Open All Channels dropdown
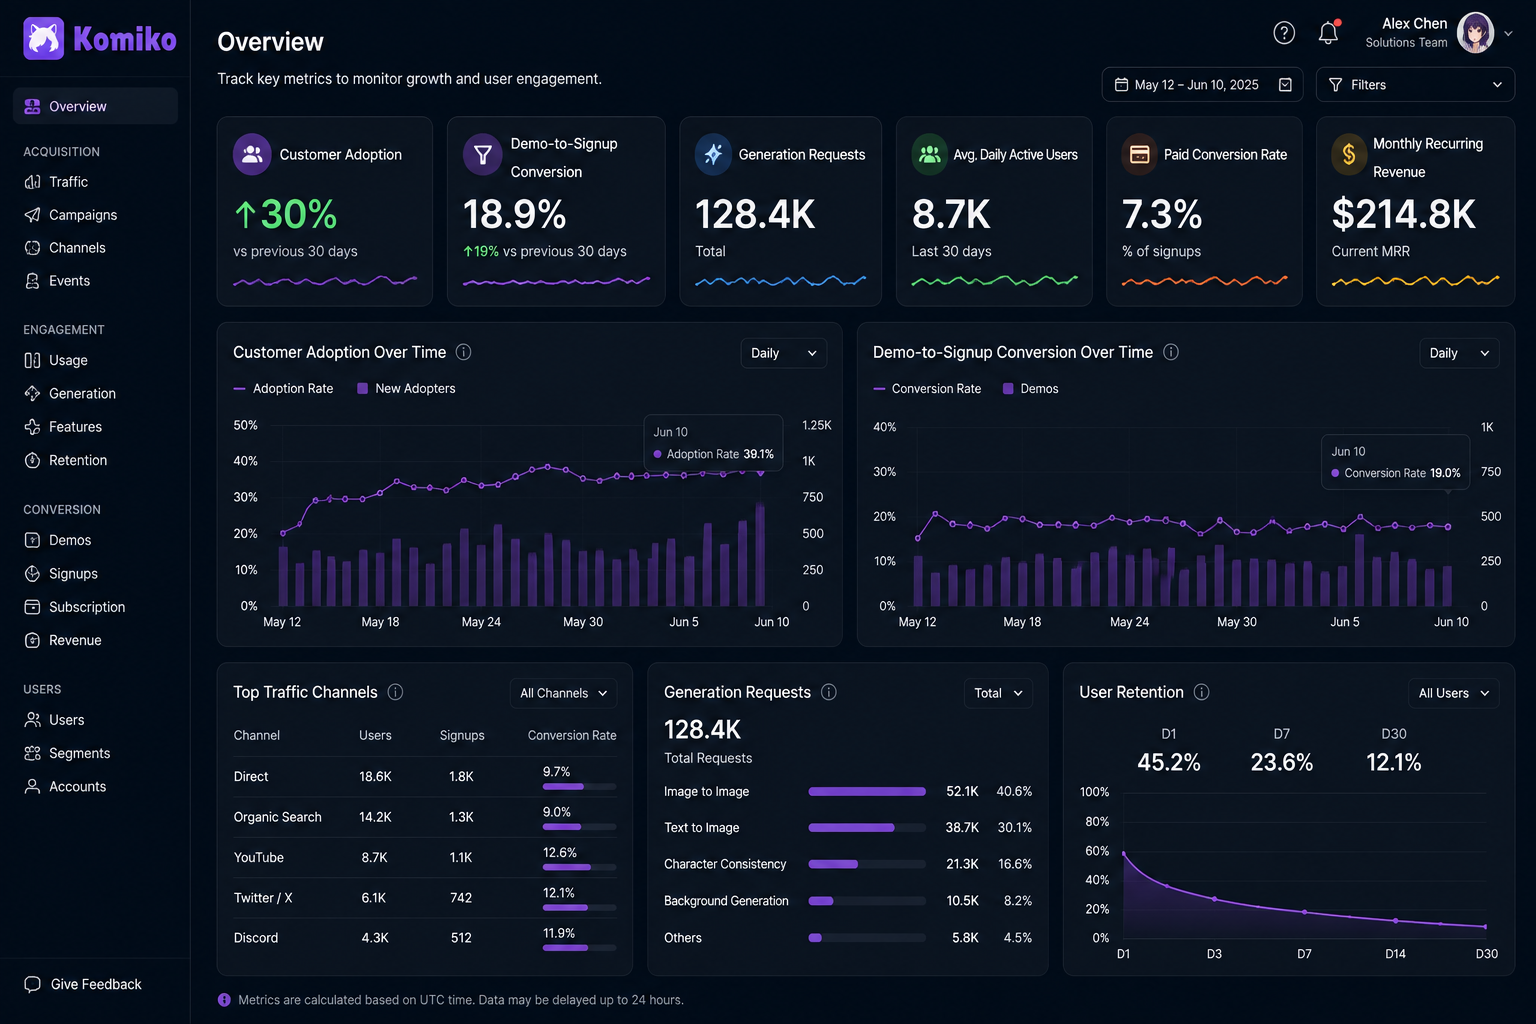The width and height of the screenshot is (1536, 1024). (x=564, y=693)
